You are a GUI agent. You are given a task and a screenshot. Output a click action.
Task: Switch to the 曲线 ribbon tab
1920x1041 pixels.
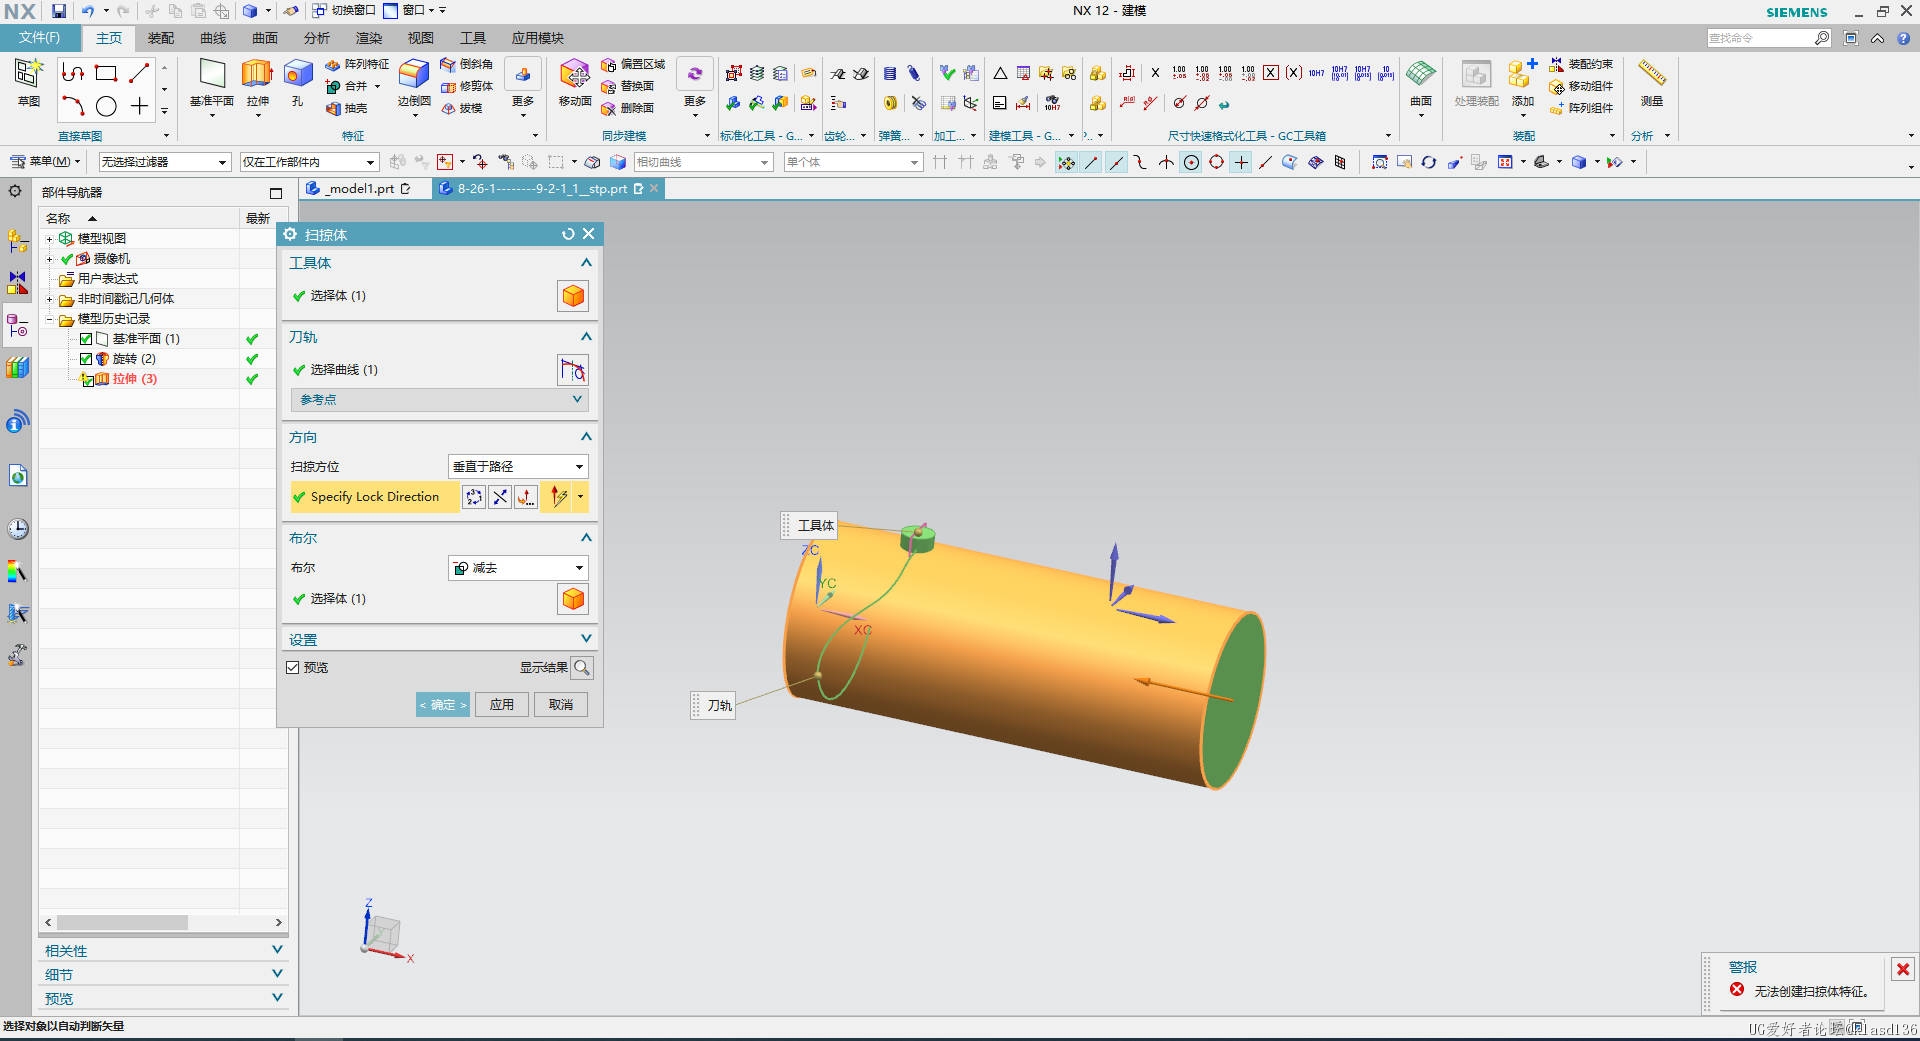[213, 38]
